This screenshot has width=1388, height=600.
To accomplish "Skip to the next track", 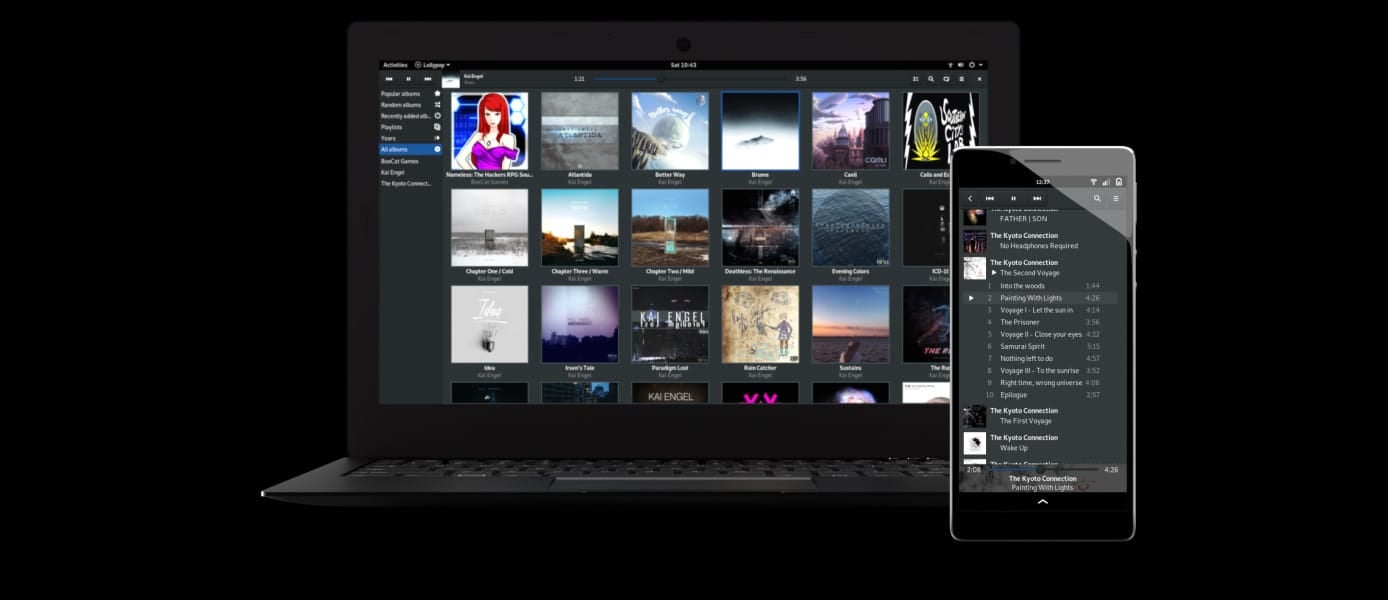I will click(x=428, y=78).
